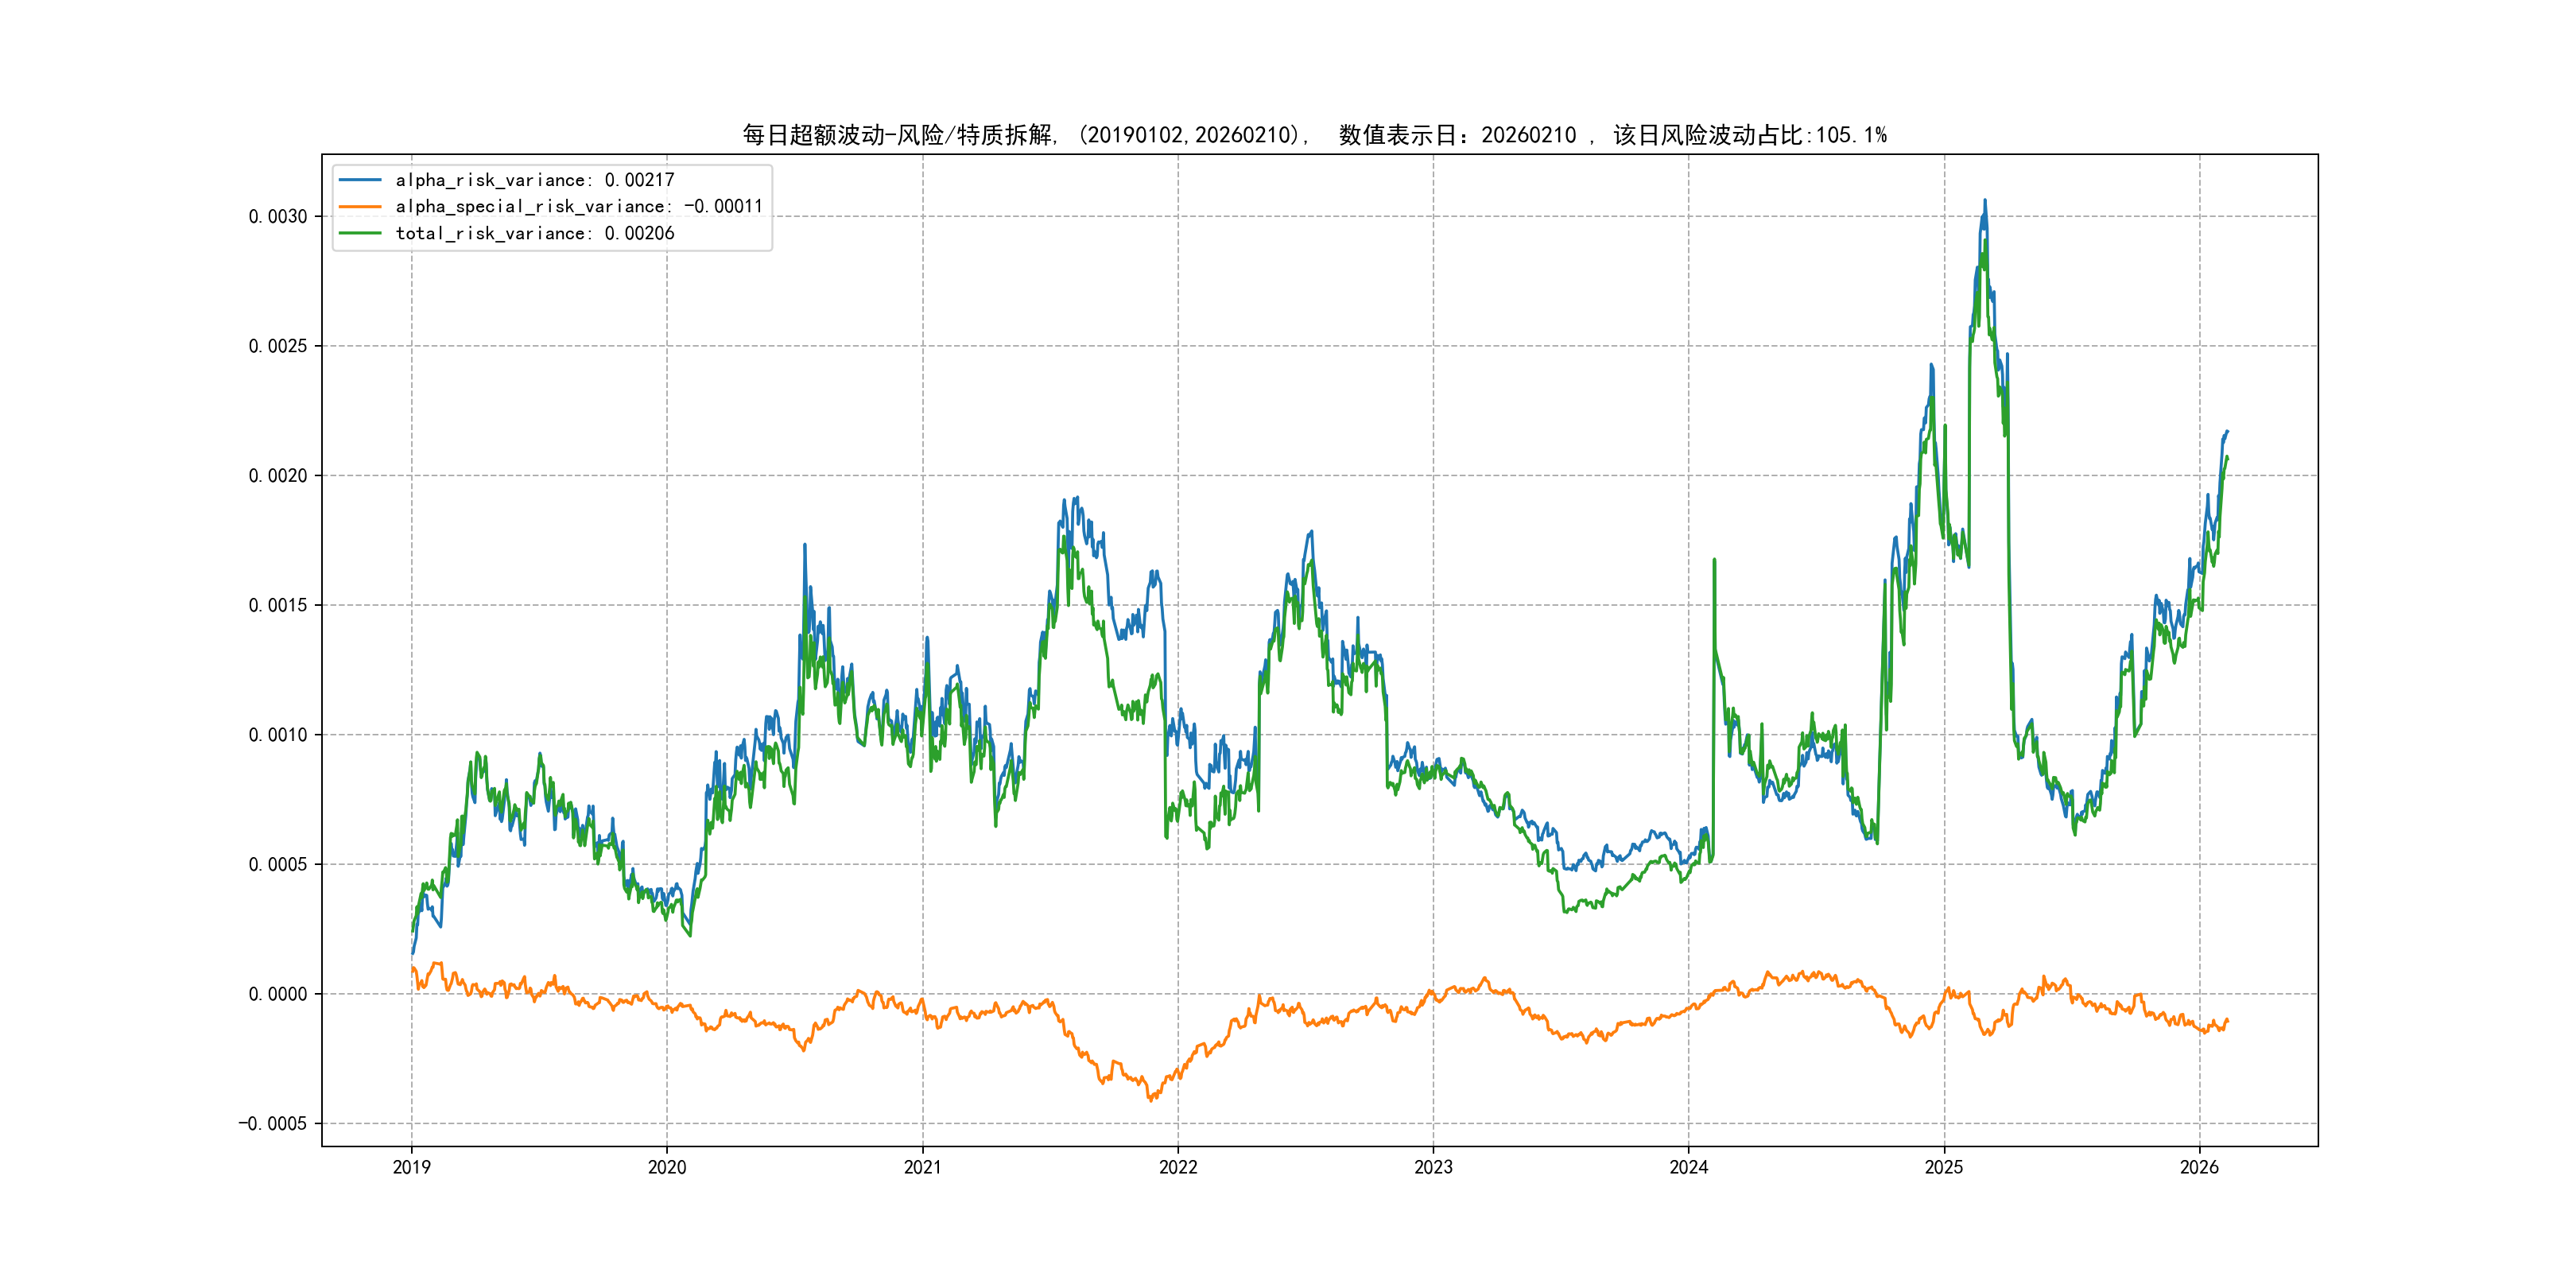Click the green total_risk_variance legend line

[360, 233]
